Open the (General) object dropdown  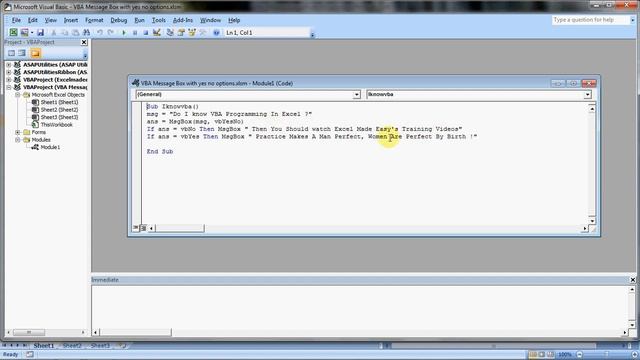point(356,95)
